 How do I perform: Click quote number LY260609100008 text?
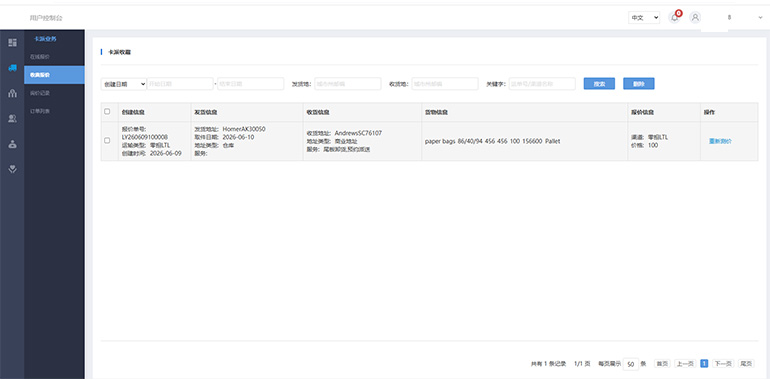pyautogui.click(x=145, y=137)
